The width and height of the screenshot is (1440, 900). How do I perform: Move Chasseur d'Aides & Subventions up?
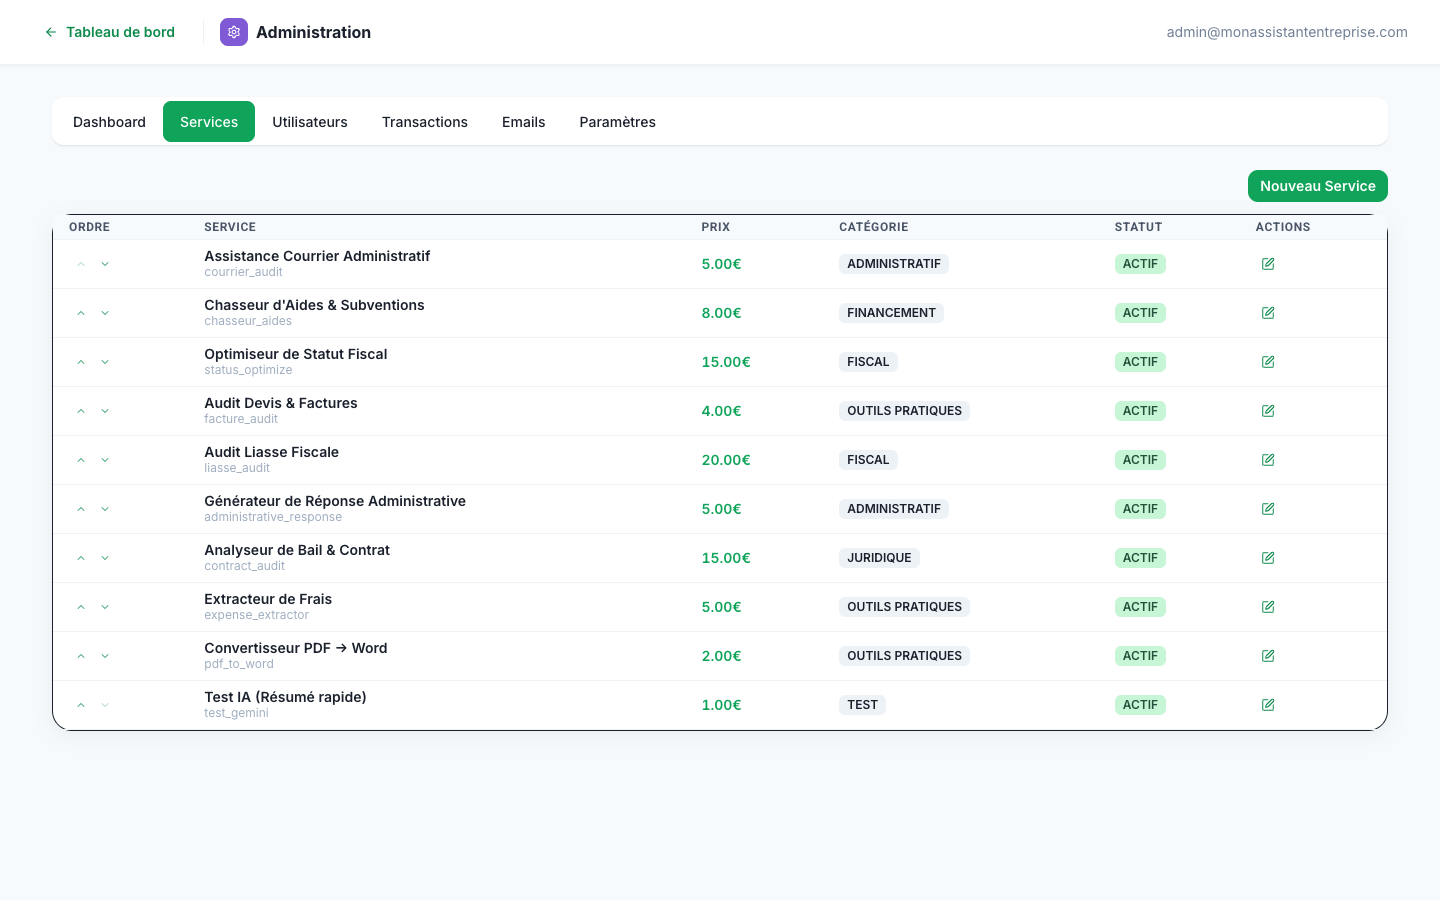click(81, 313)
